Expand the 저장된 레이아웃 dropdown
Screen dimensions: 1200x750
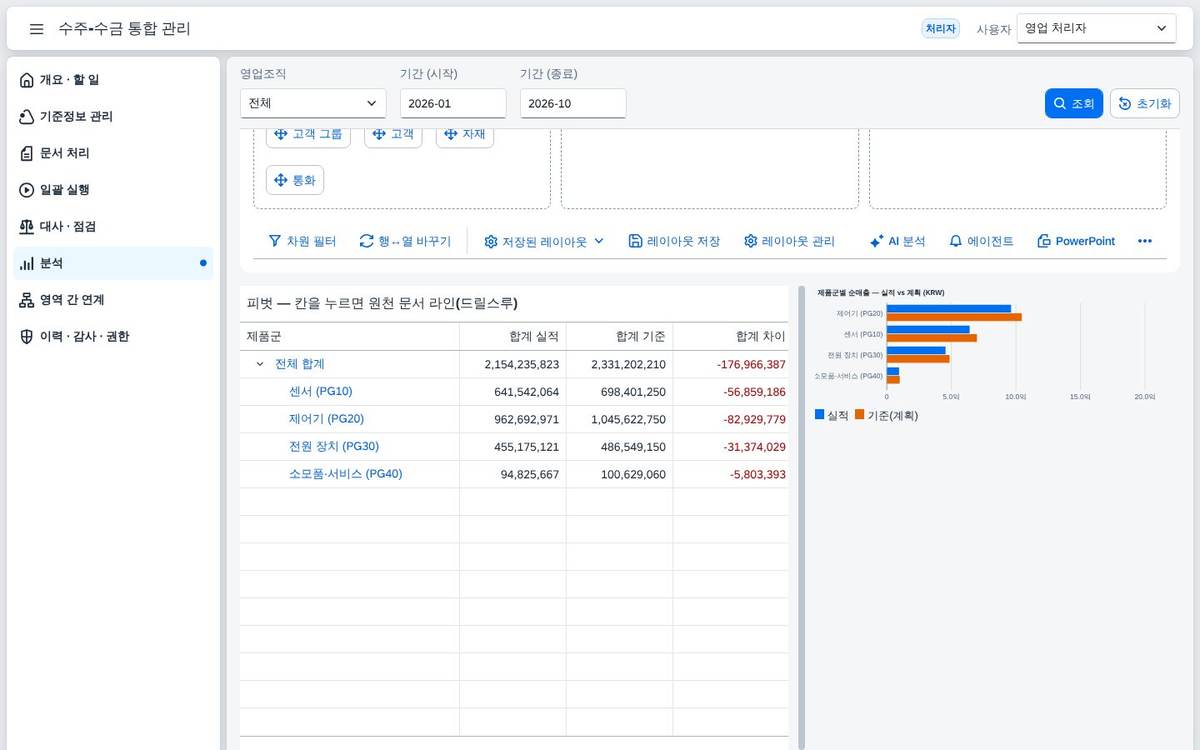[x=544, y=241]
